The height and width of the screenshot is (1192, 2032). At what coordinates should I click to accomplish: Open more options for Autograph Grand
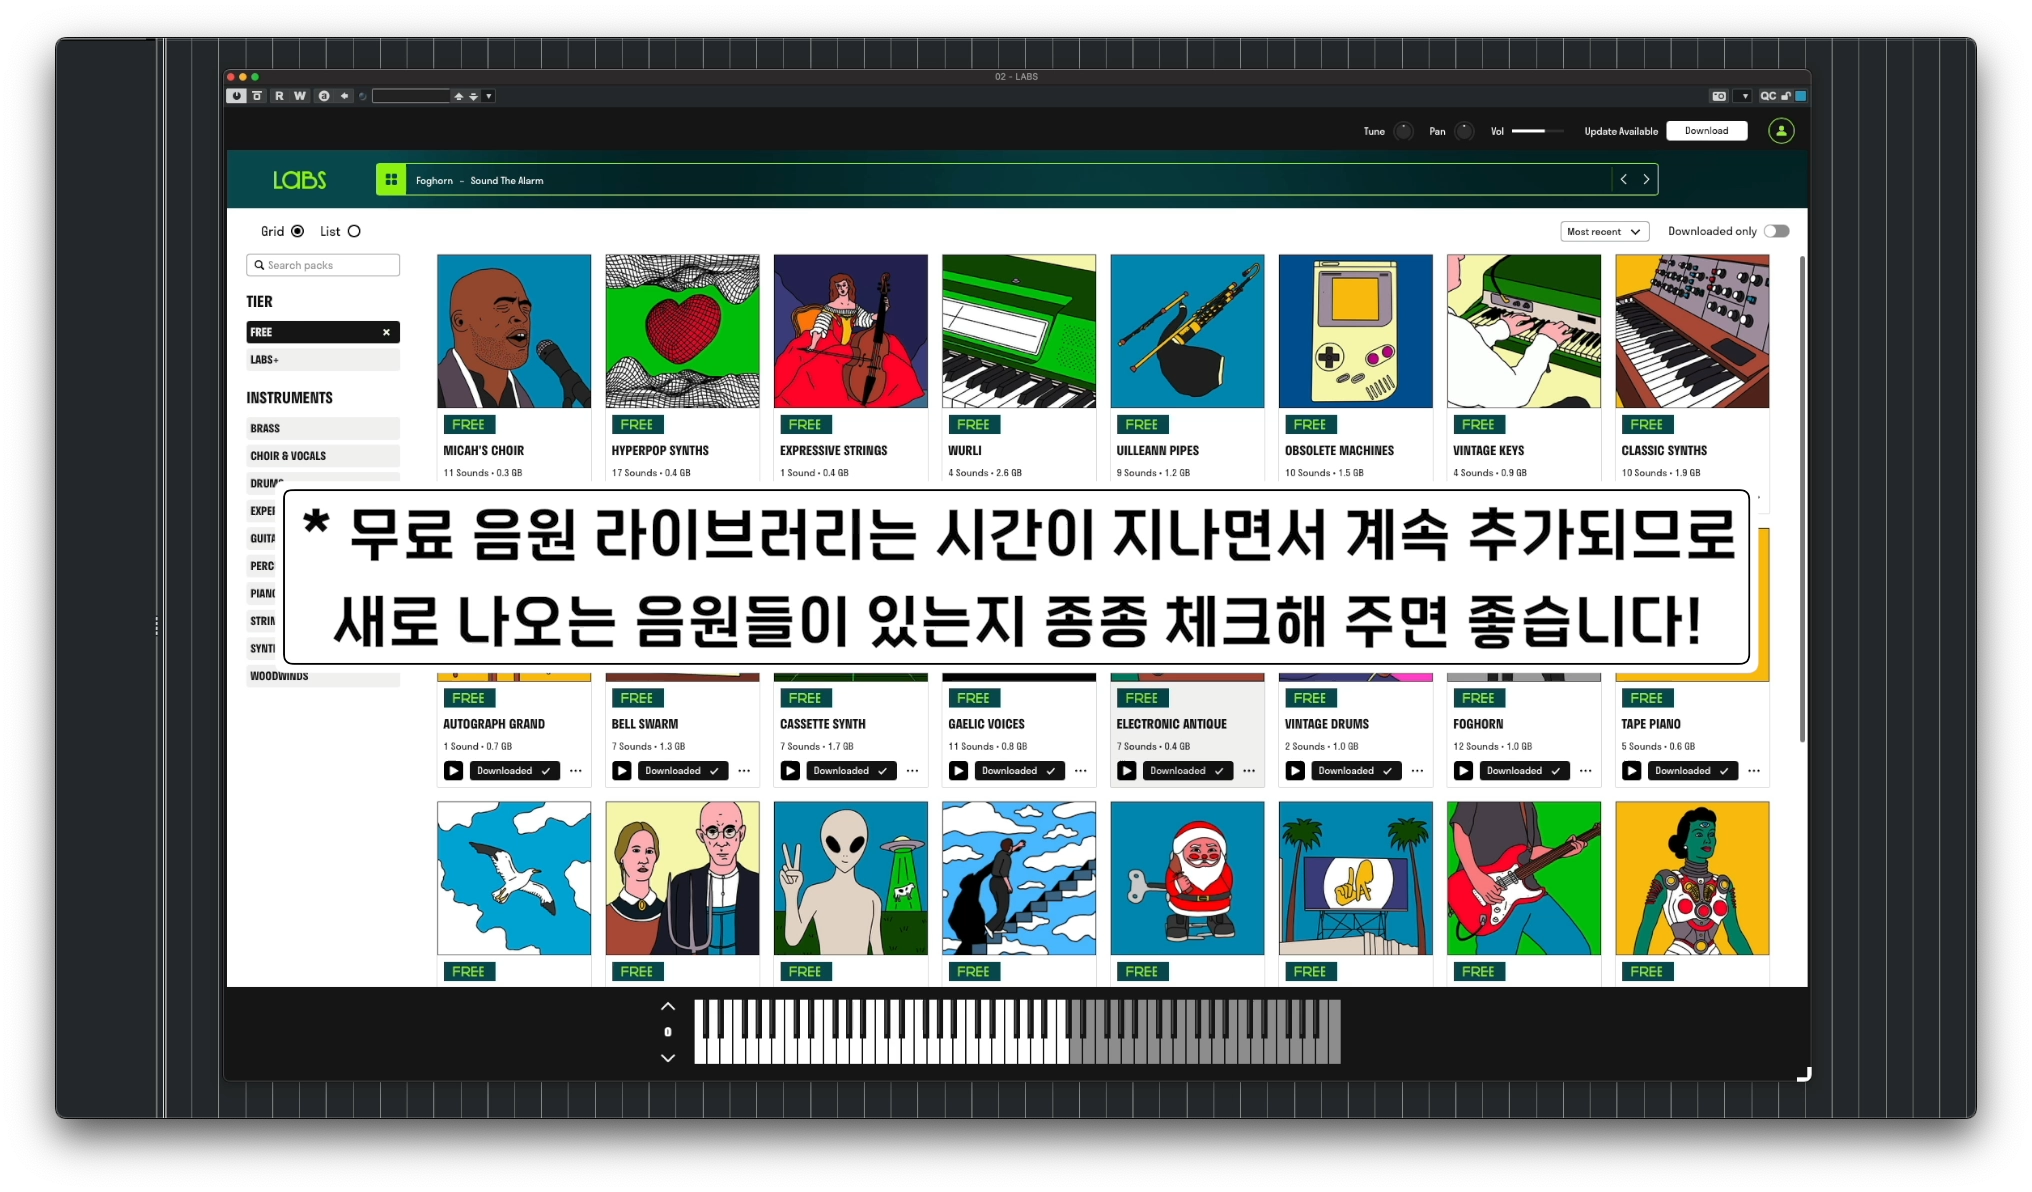(576, 771)
